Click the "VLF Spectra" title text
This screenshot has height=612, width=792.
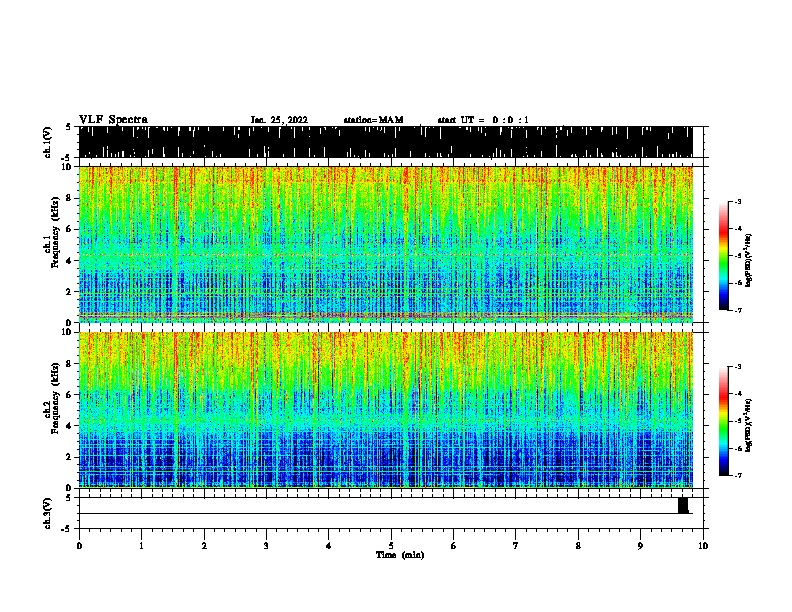pyautogui.click(x=113, y=120)
